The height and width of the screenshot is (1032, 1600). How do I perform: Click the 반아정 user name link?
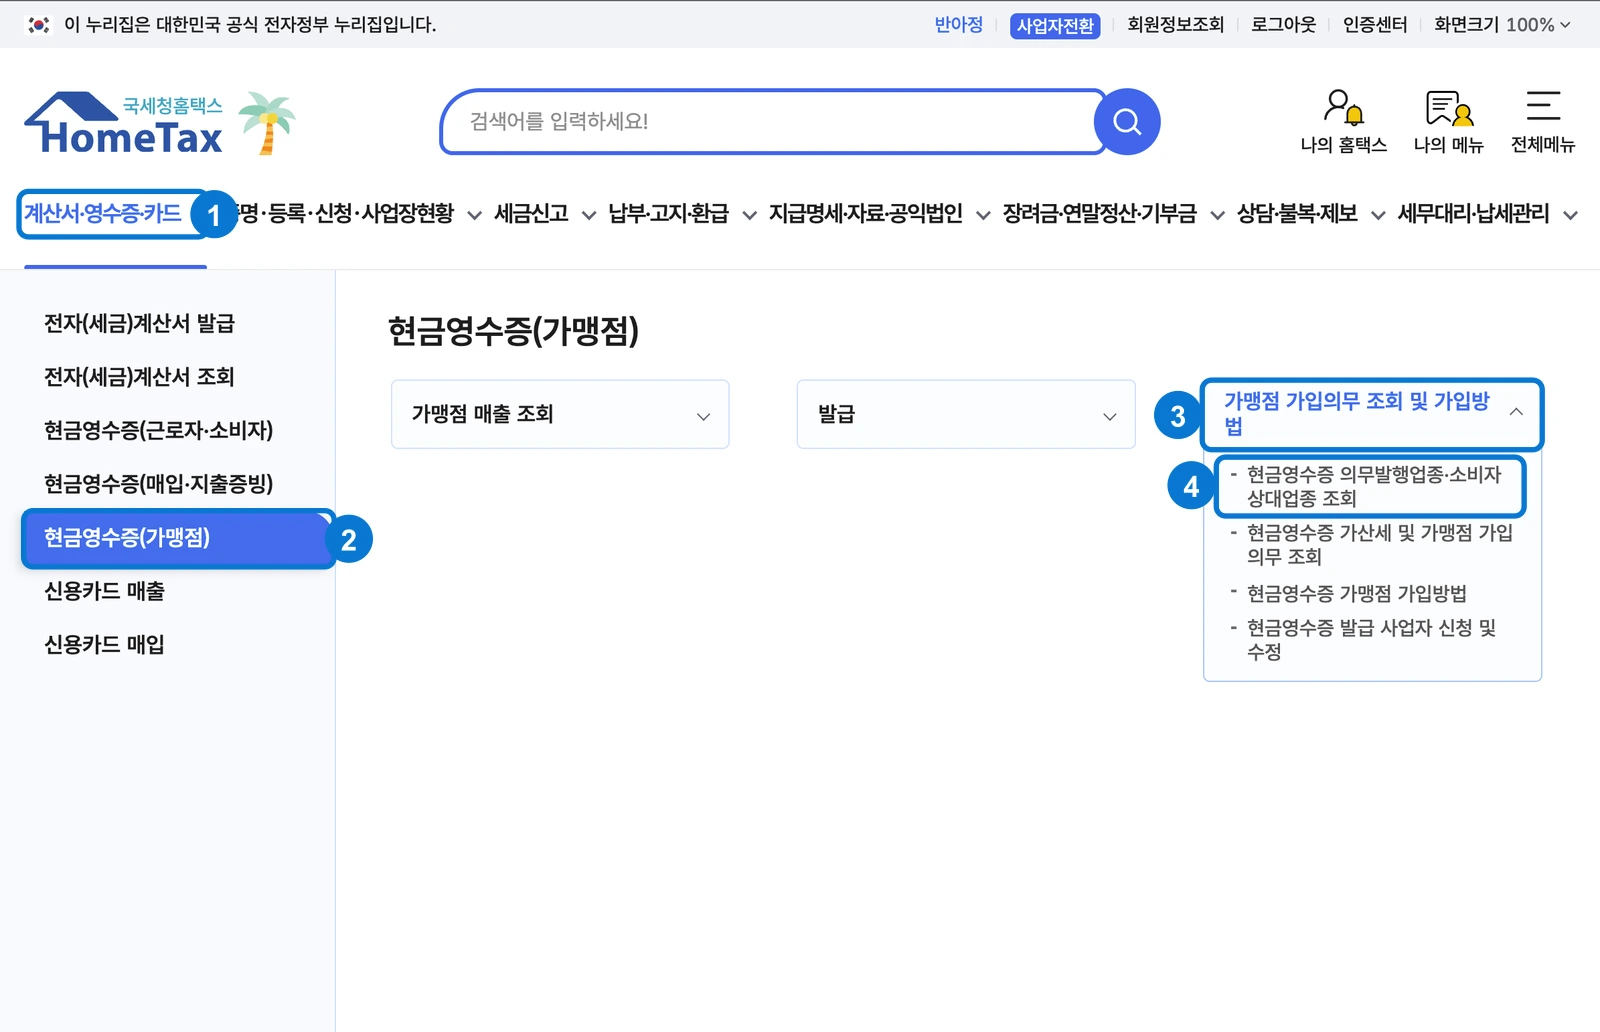click(x=958, y=25)
